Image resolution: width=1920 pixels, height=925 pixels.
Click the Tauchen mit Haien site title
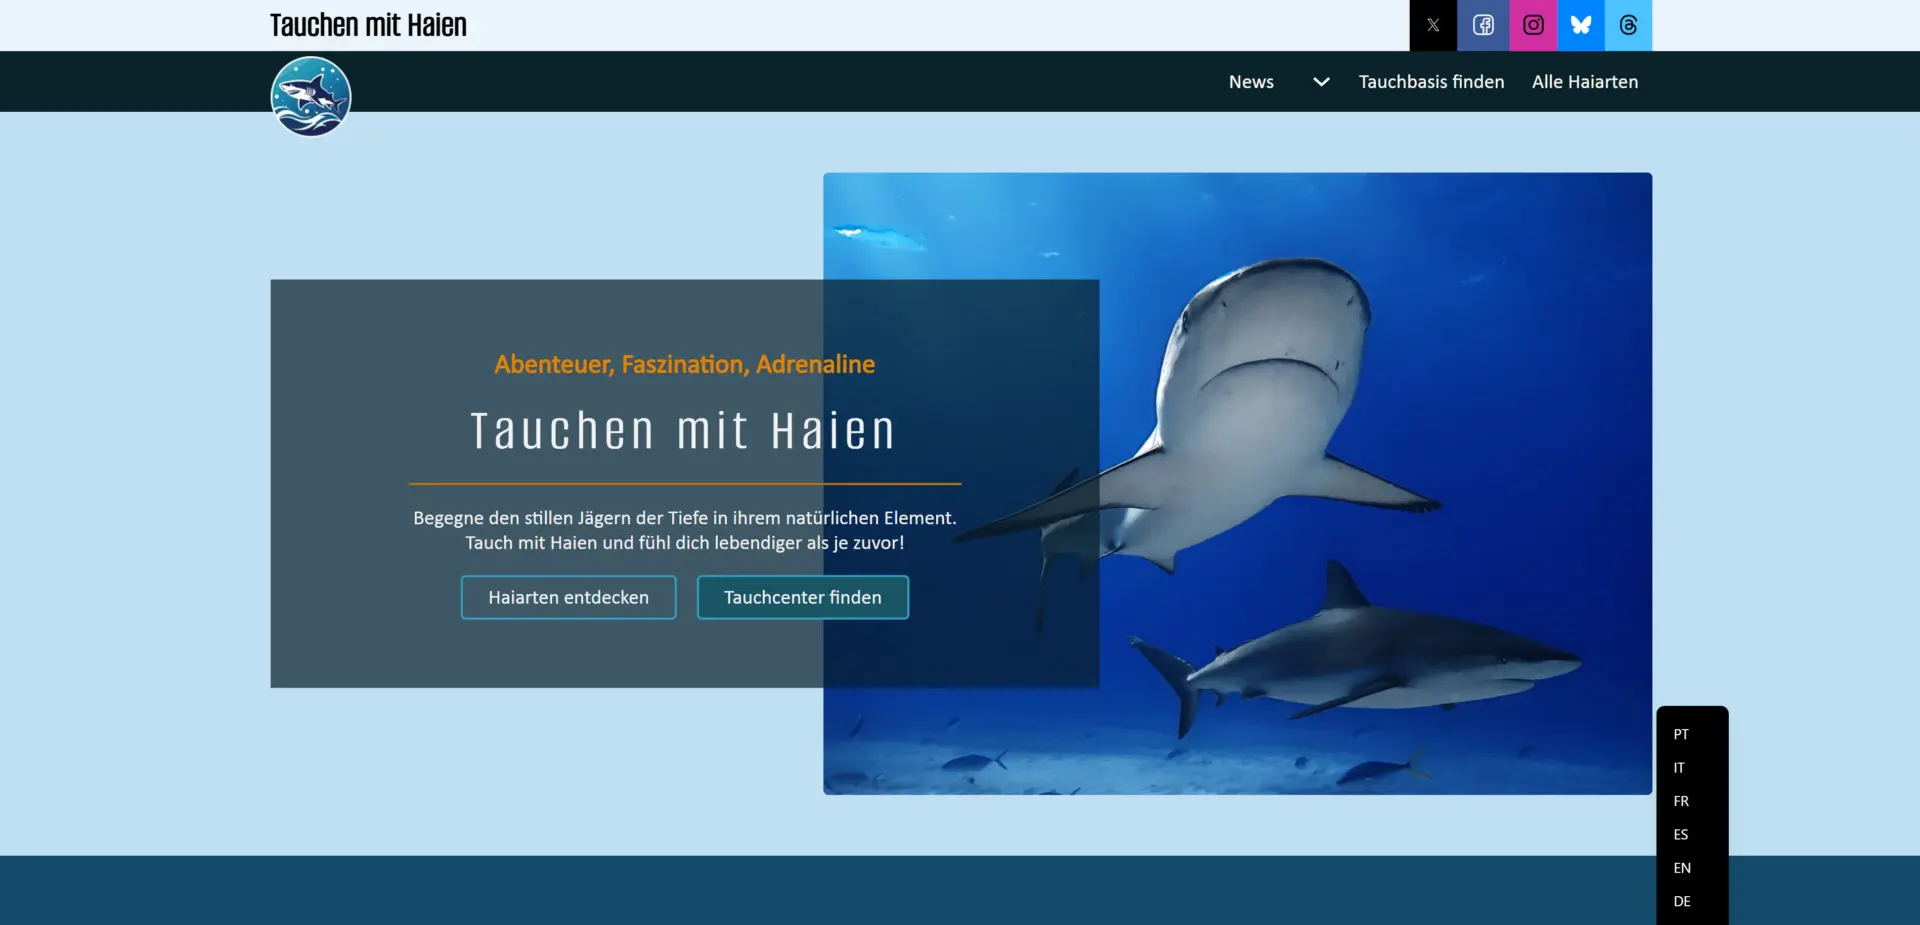pos(368,25)
